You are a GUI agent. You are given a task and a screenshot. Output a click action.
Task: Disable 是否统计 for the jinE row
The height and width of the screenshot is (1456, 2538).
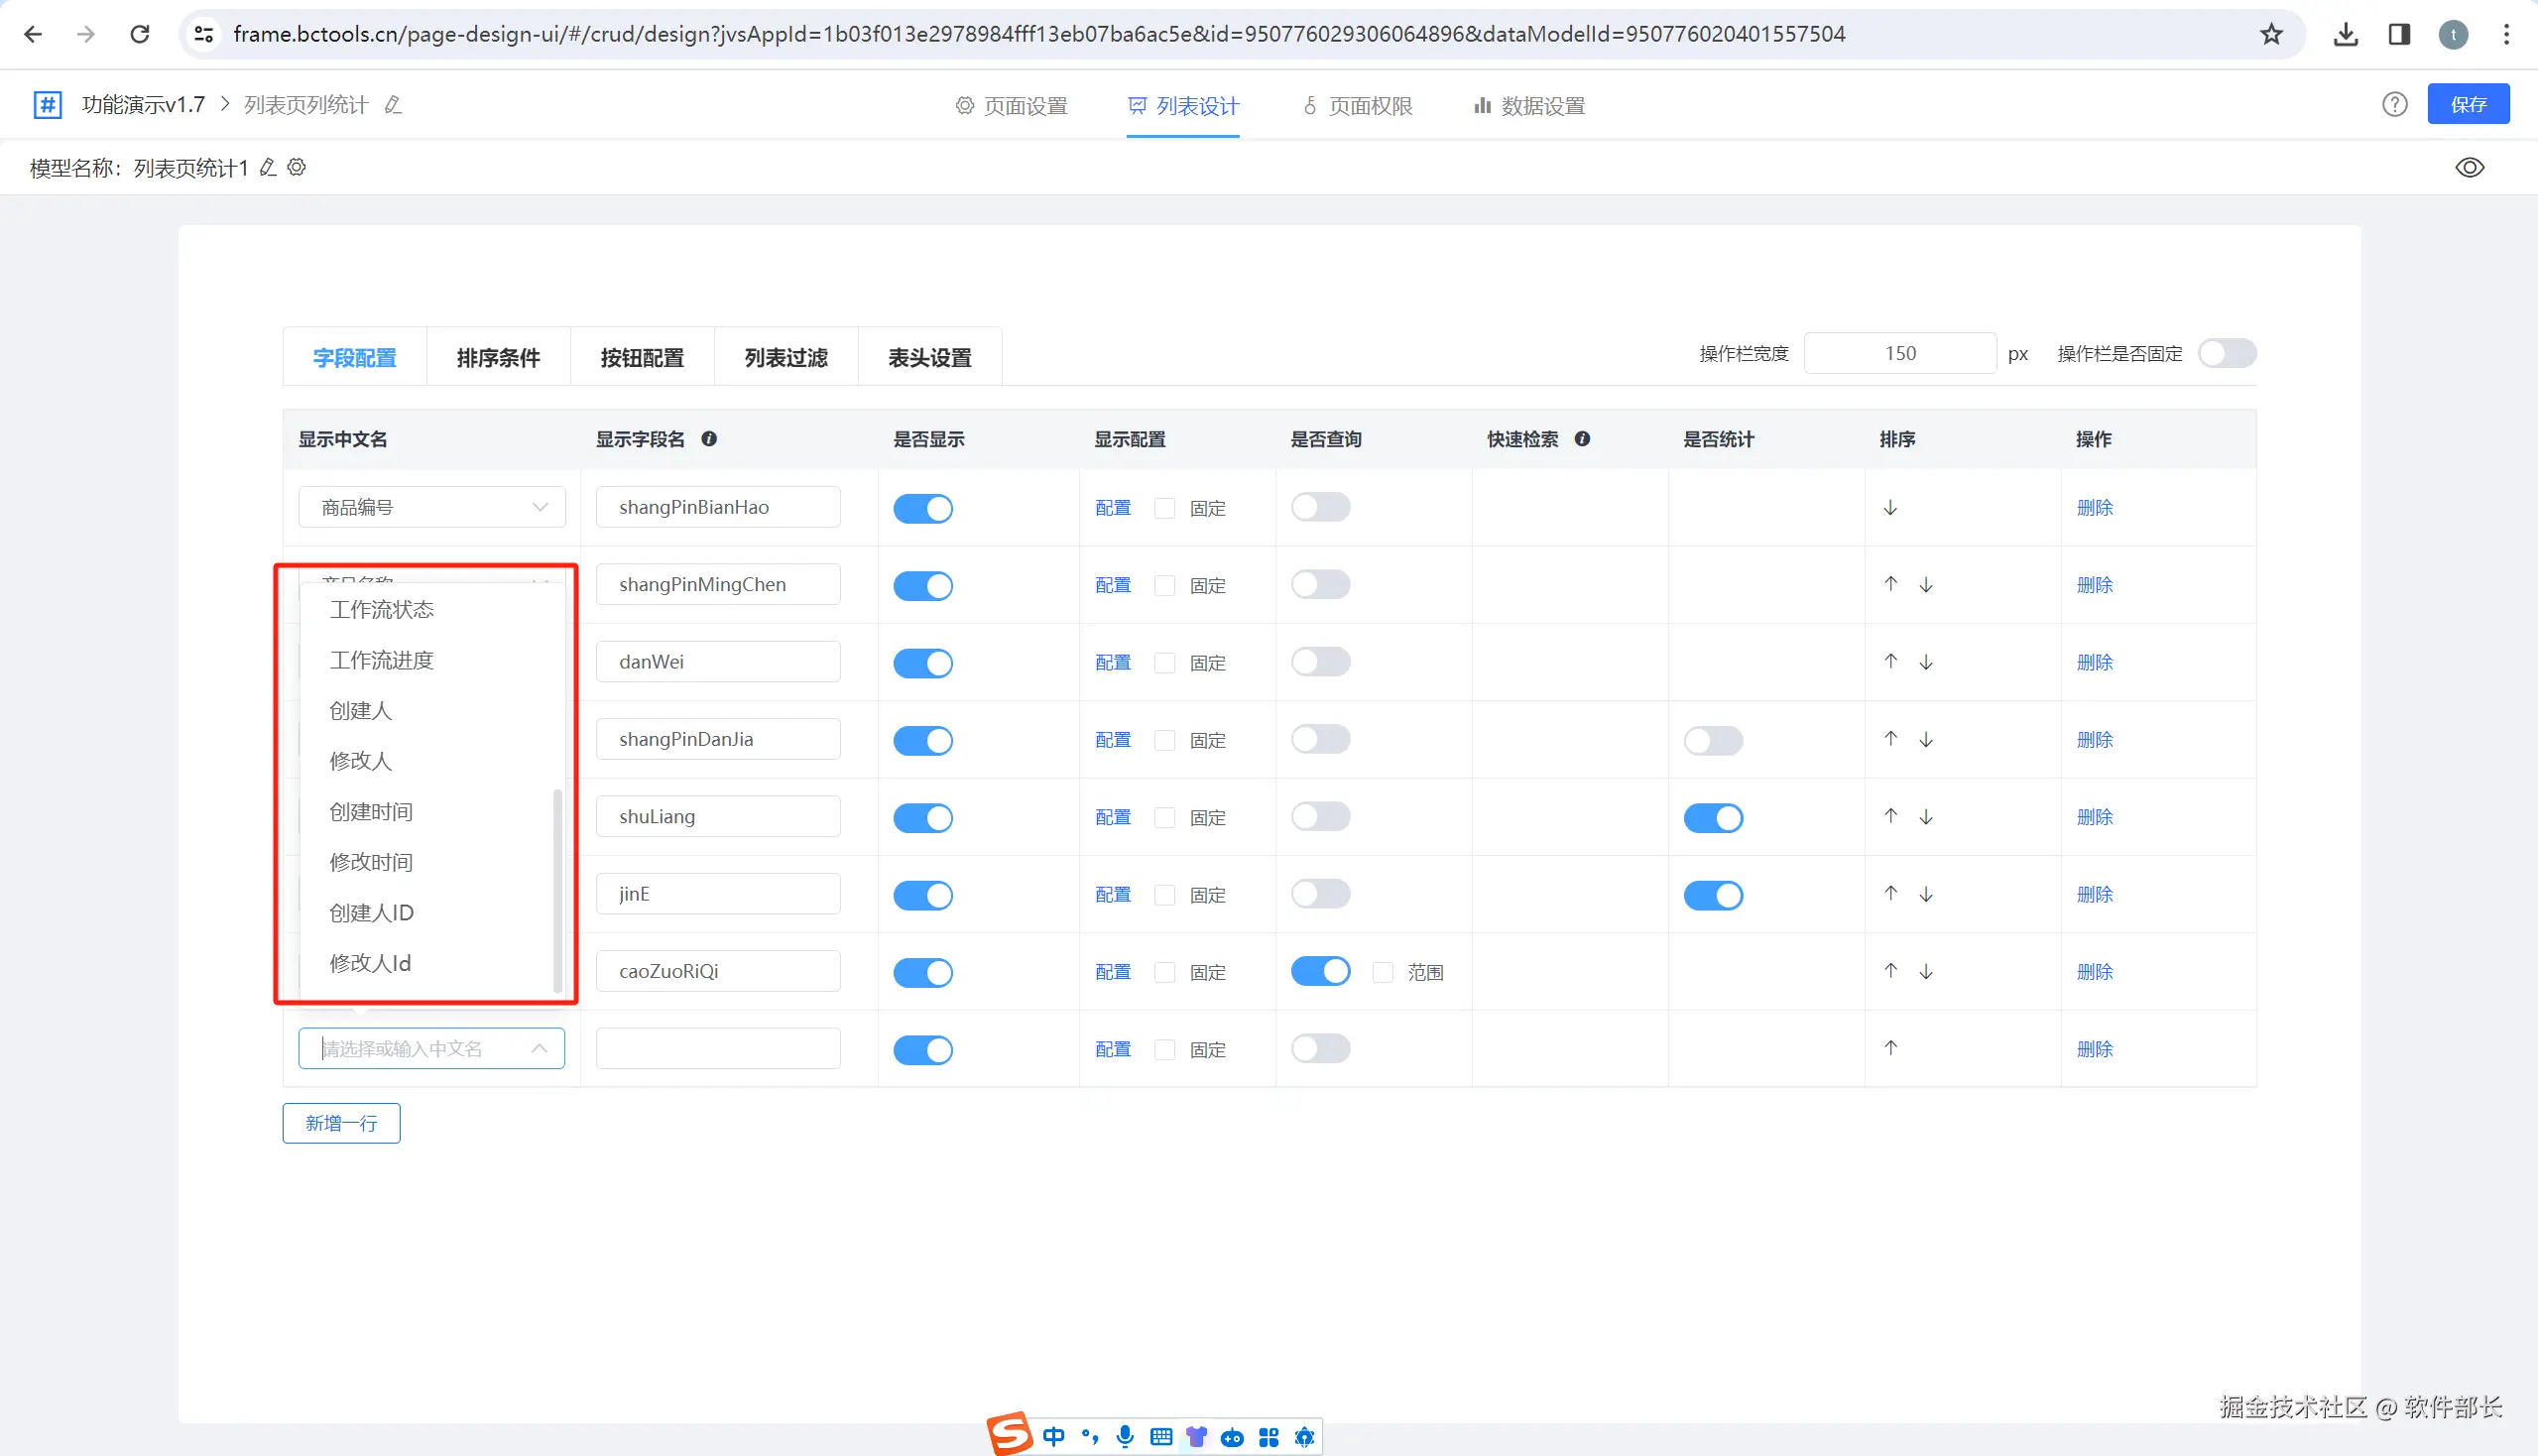(1712, 895)
